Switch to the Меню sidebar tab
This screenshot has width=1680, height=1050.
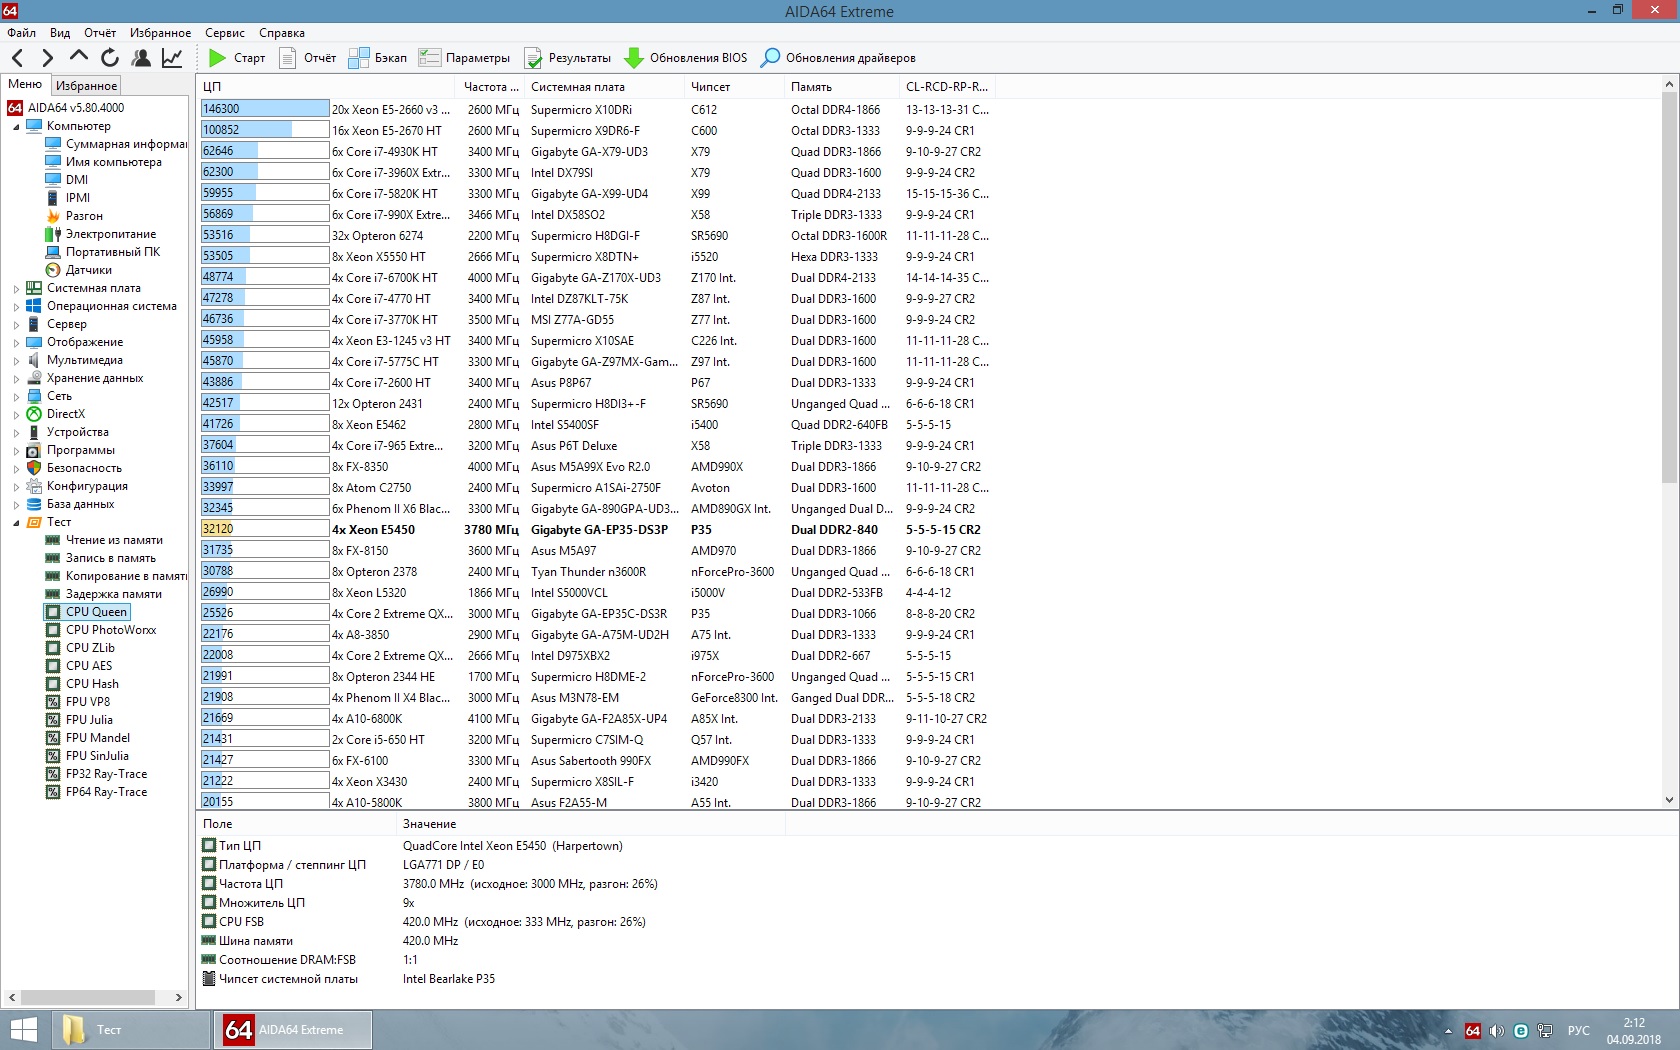pyautogui.click(x=25, y=85)
